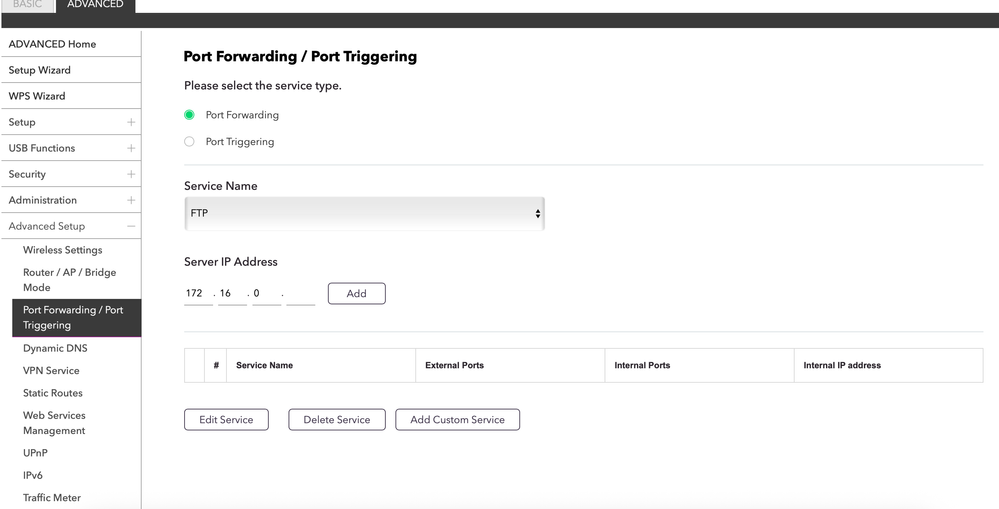Expand the Security menu plus icon
The width and height of the screenshot is (999, 509).
[131, 174]
